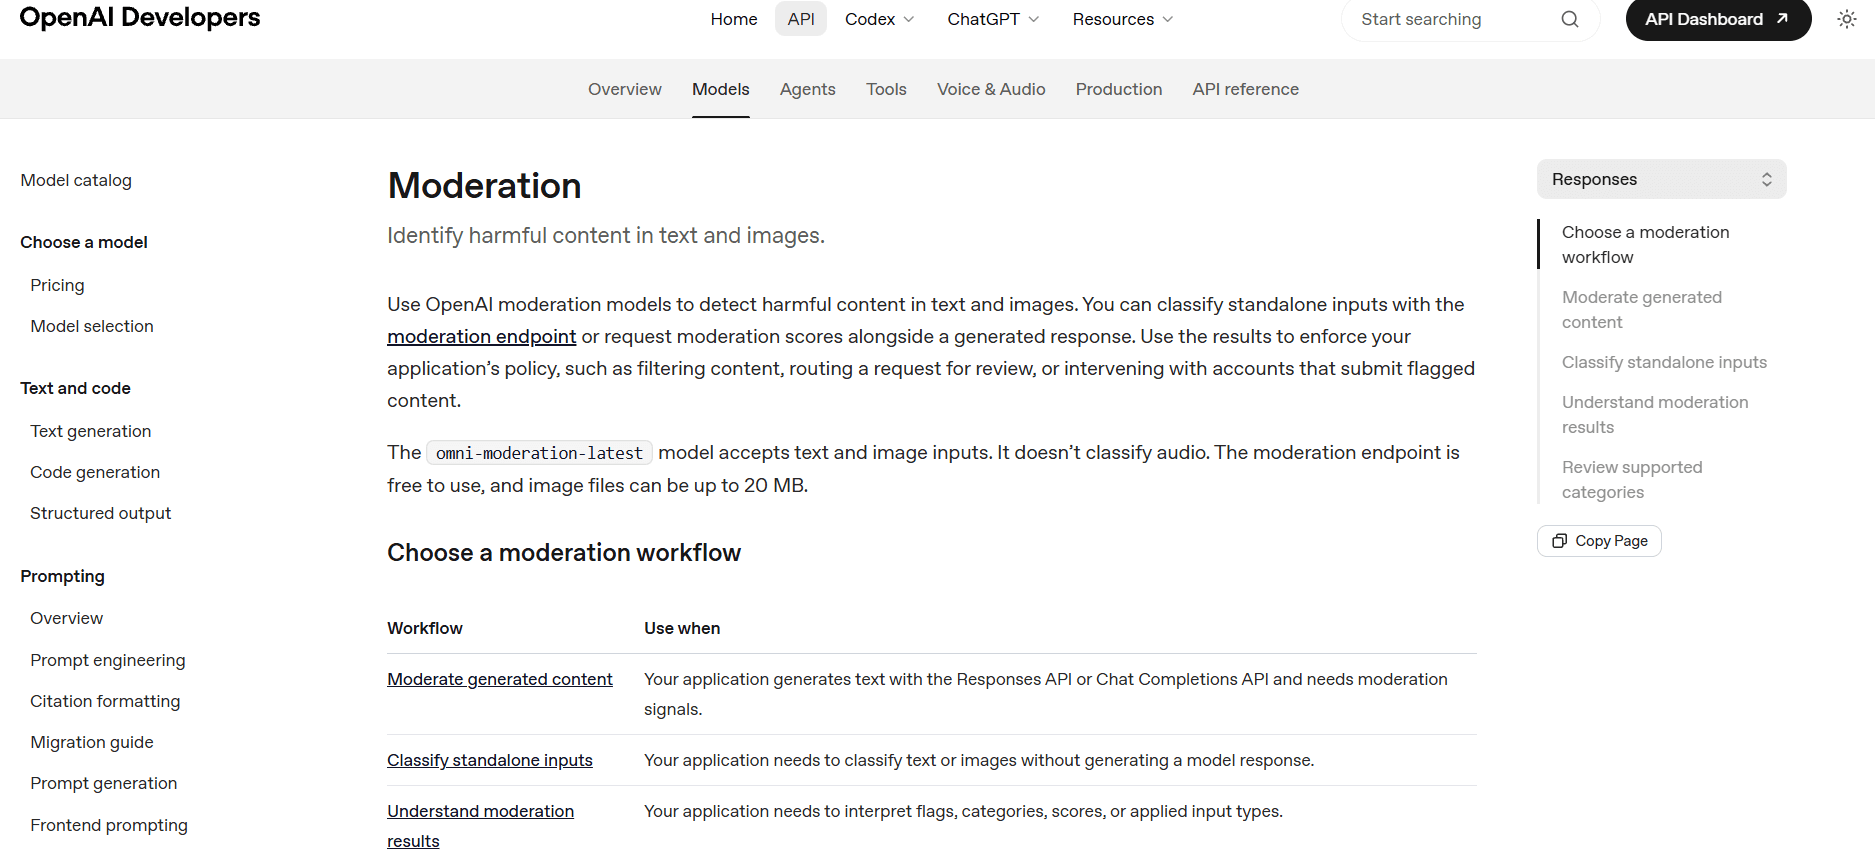This screenshot has height=860, width=1875.
Task: Open Citation formatting sidebar page
Action: [105, 701]
